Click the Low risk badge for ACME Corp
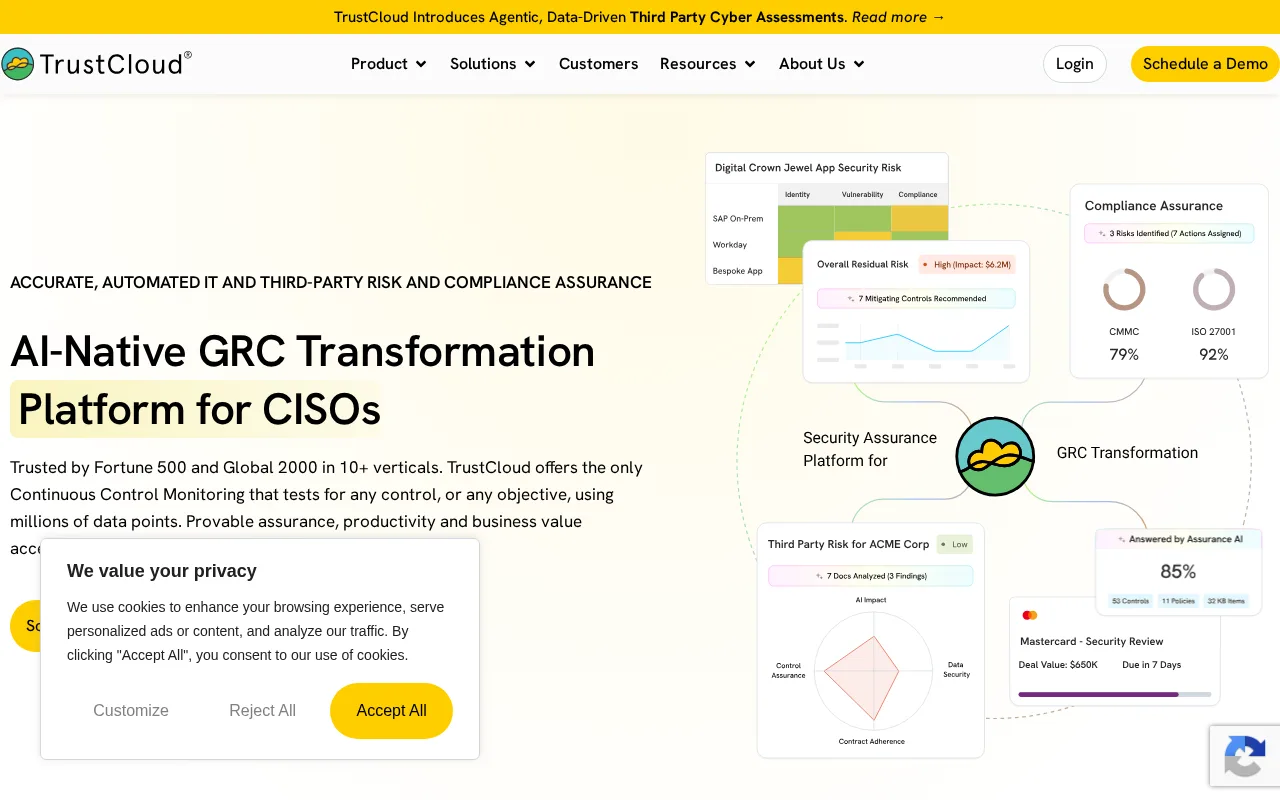The width and height of the screenshot is (1280, 800). 954,544
